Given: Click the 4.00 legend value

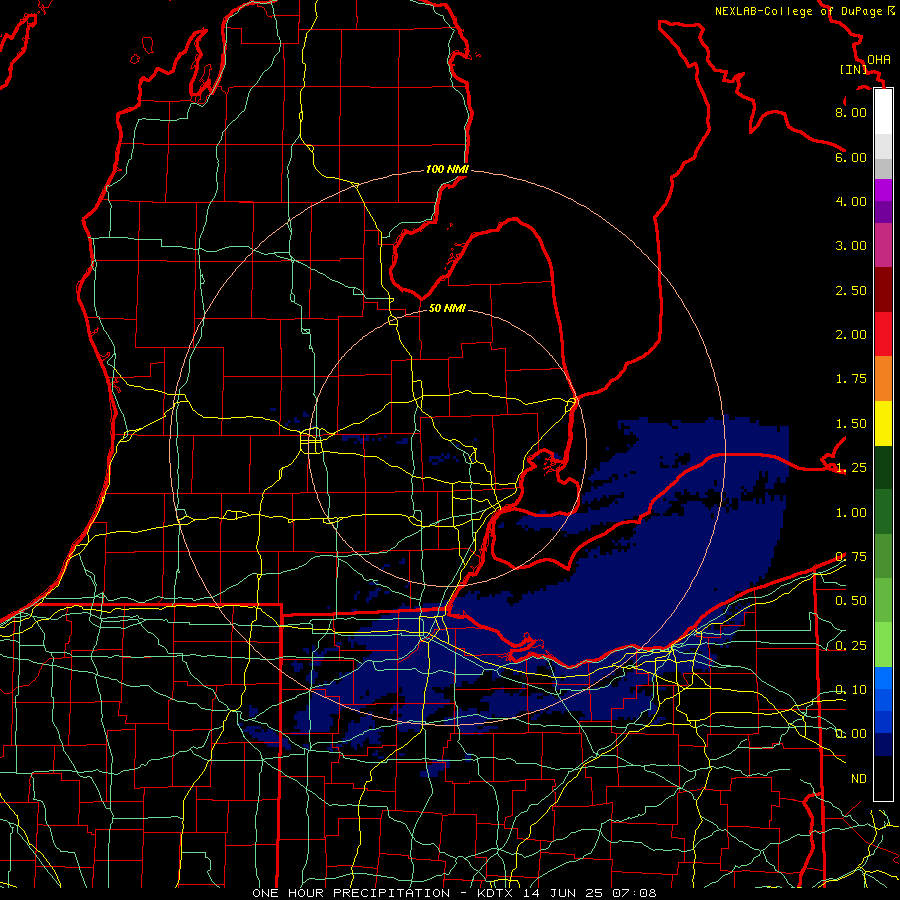Looking at the screenshot, I should coord(851,201).
